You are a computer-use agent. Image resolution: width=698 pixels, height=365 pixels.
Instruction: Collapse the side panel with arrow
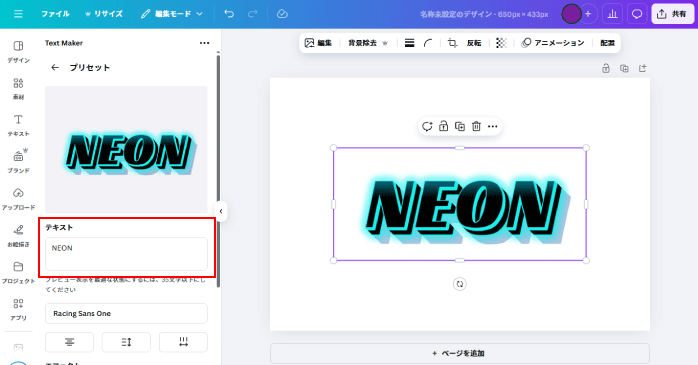click(x=221, y=211)
